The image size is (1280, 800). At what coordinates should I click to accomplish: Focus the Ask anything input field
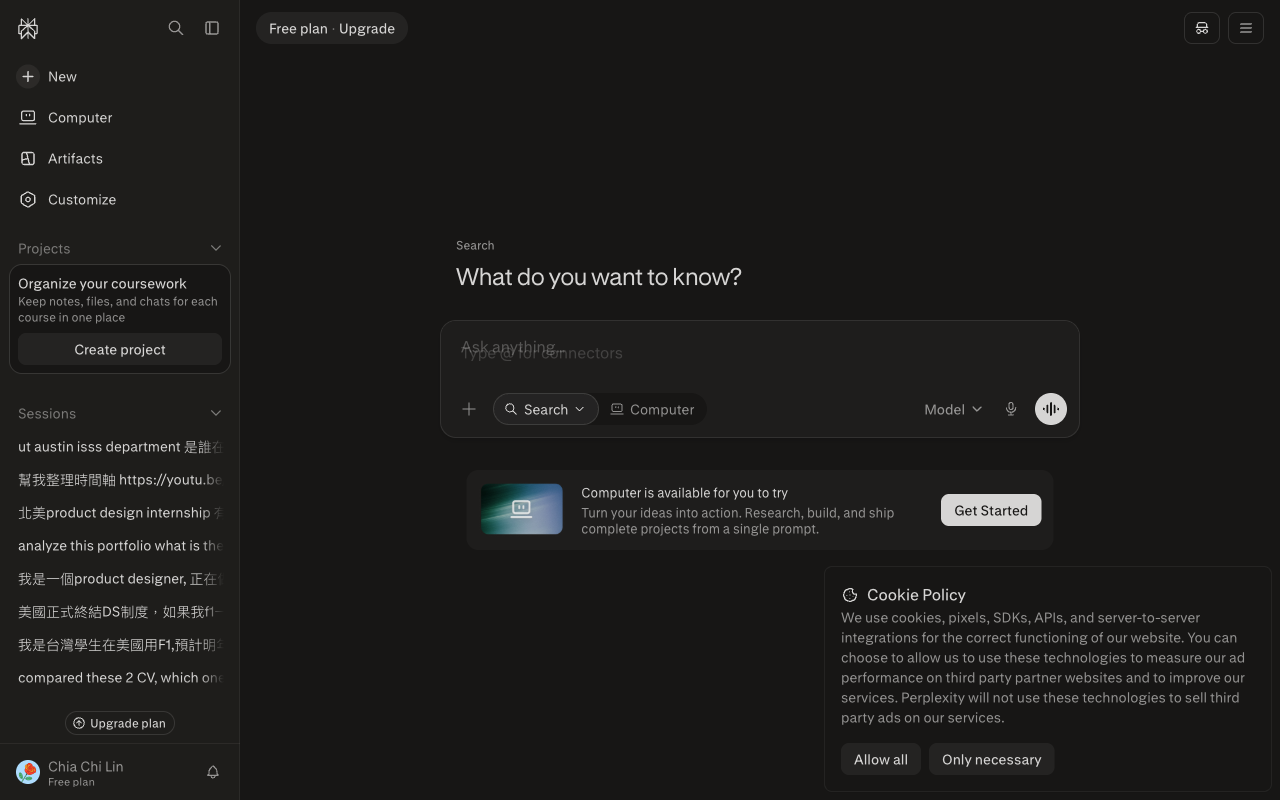pos(760,351)
